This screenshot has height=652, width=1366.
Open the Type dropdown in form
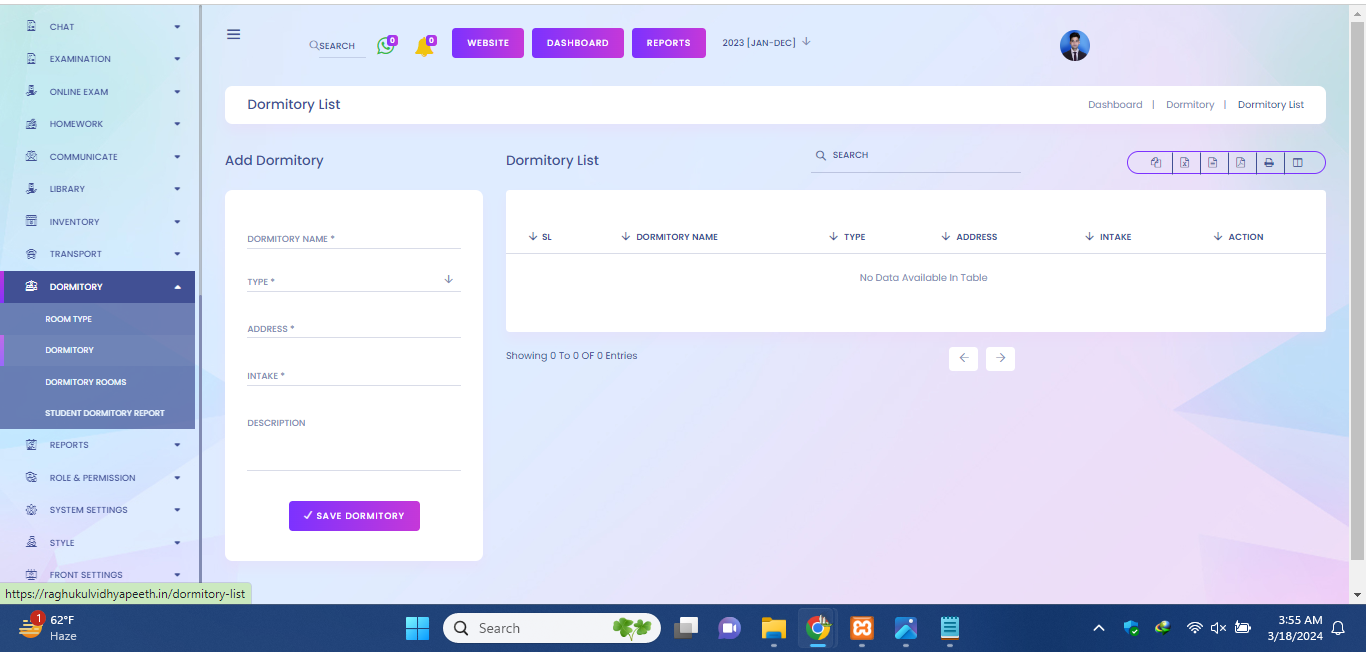coord(353,281)
